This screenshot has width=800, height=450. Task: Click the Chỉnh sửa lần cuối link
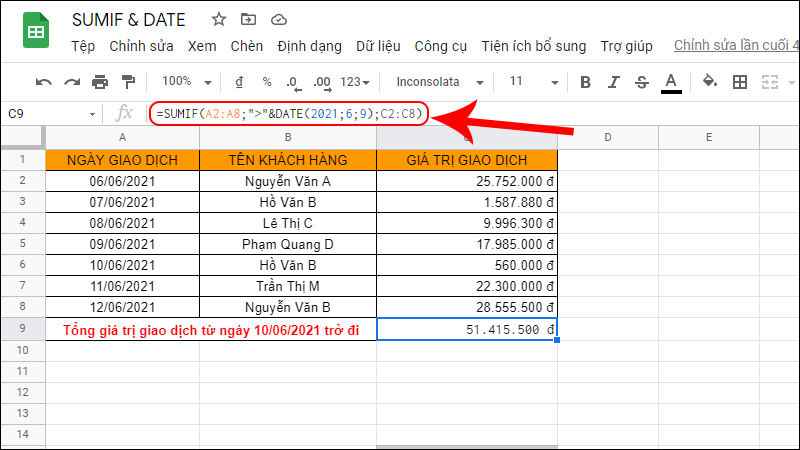(736, 46)
